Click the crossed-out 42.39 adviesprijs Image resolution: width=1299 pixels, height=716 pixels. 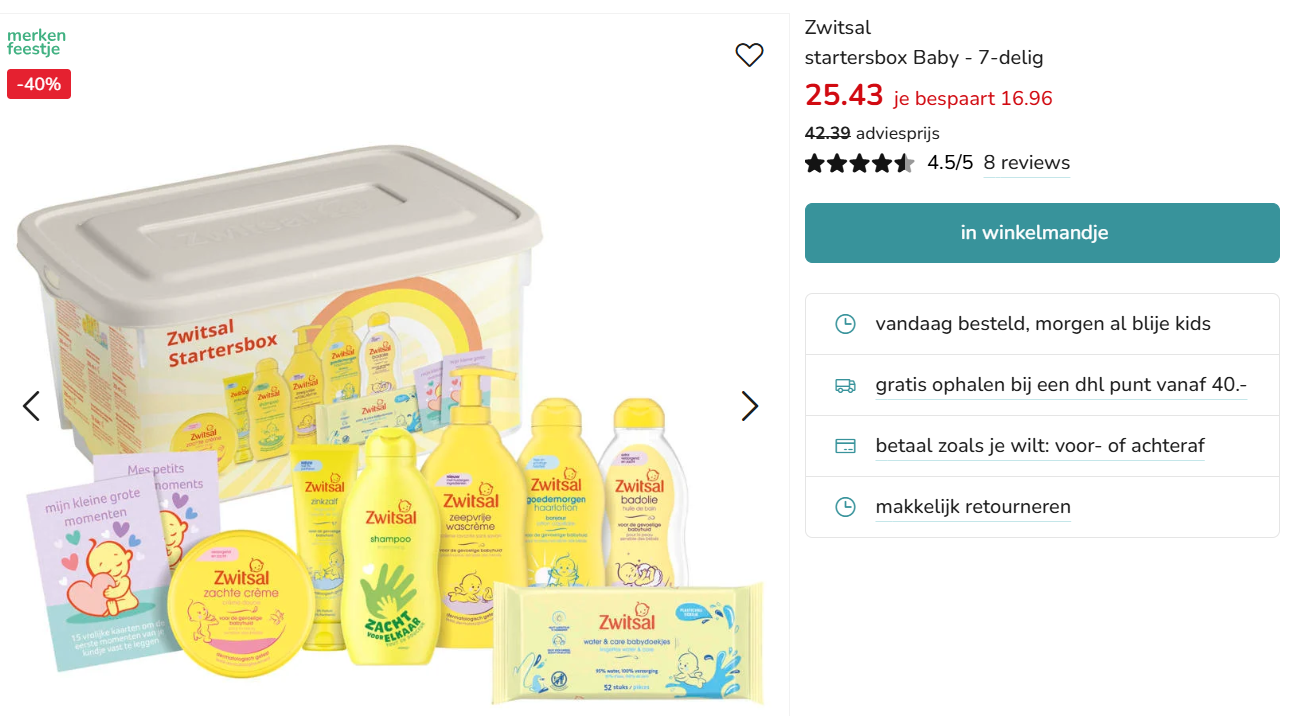pos(826,132)
